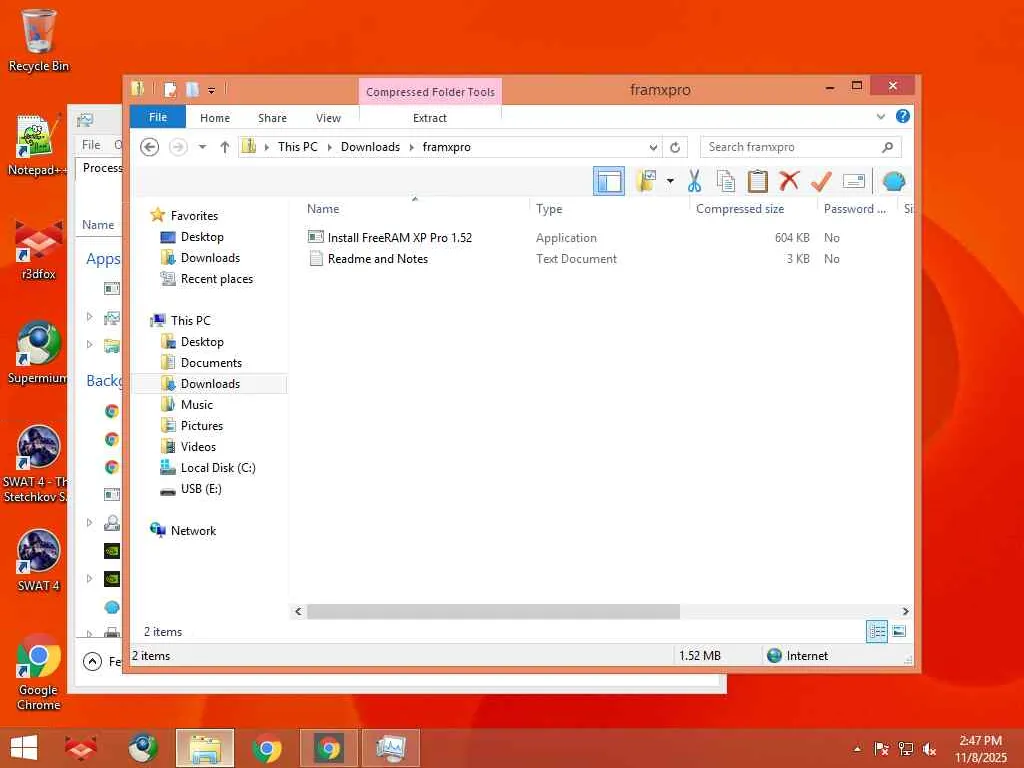1024x768 pixels.
Task: Open Documents in navigation pane
Action: coord(211,362)
